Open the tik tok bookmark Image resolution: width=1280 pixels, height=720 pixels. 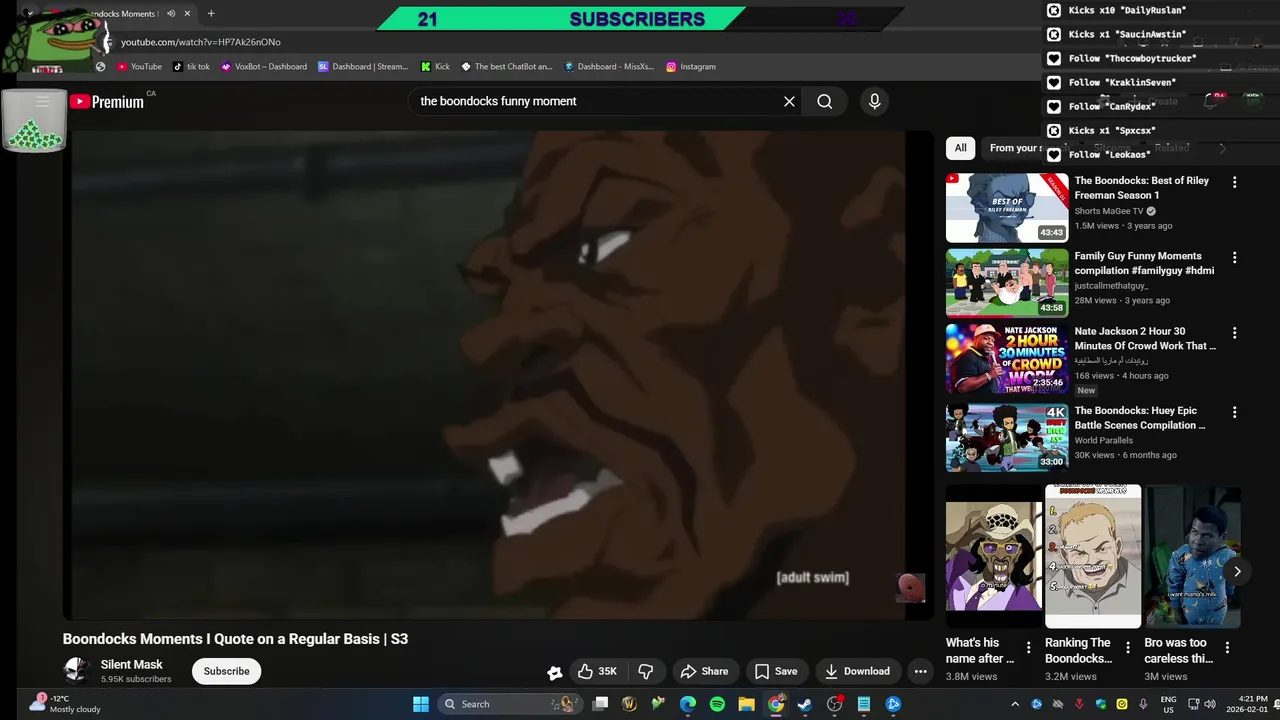tap(191, 66)
